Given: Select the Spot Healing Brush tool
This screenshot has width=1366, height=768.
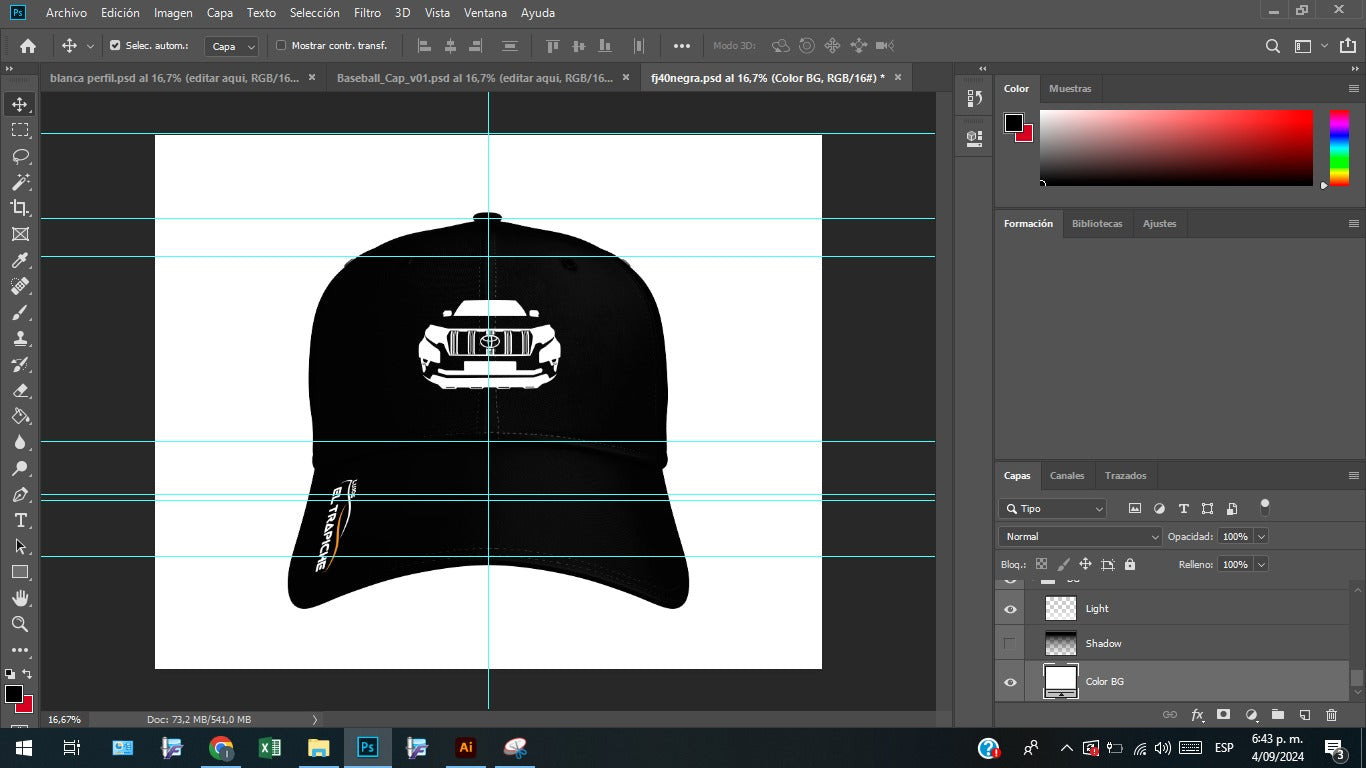Looking at the screenshot, I should (x=20, y=286).
